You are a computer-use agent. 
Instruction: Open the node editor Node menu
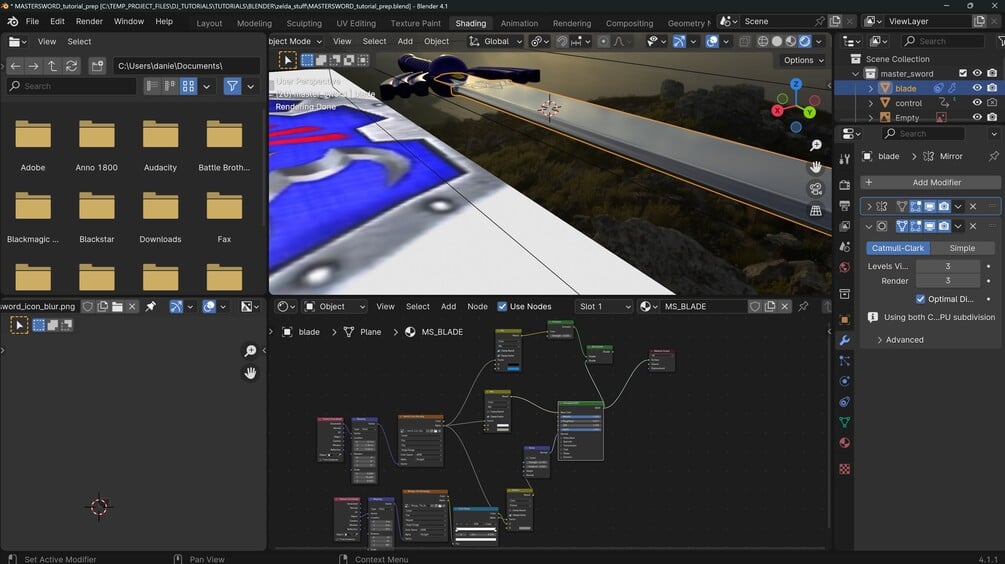click(x=477, y=306)
